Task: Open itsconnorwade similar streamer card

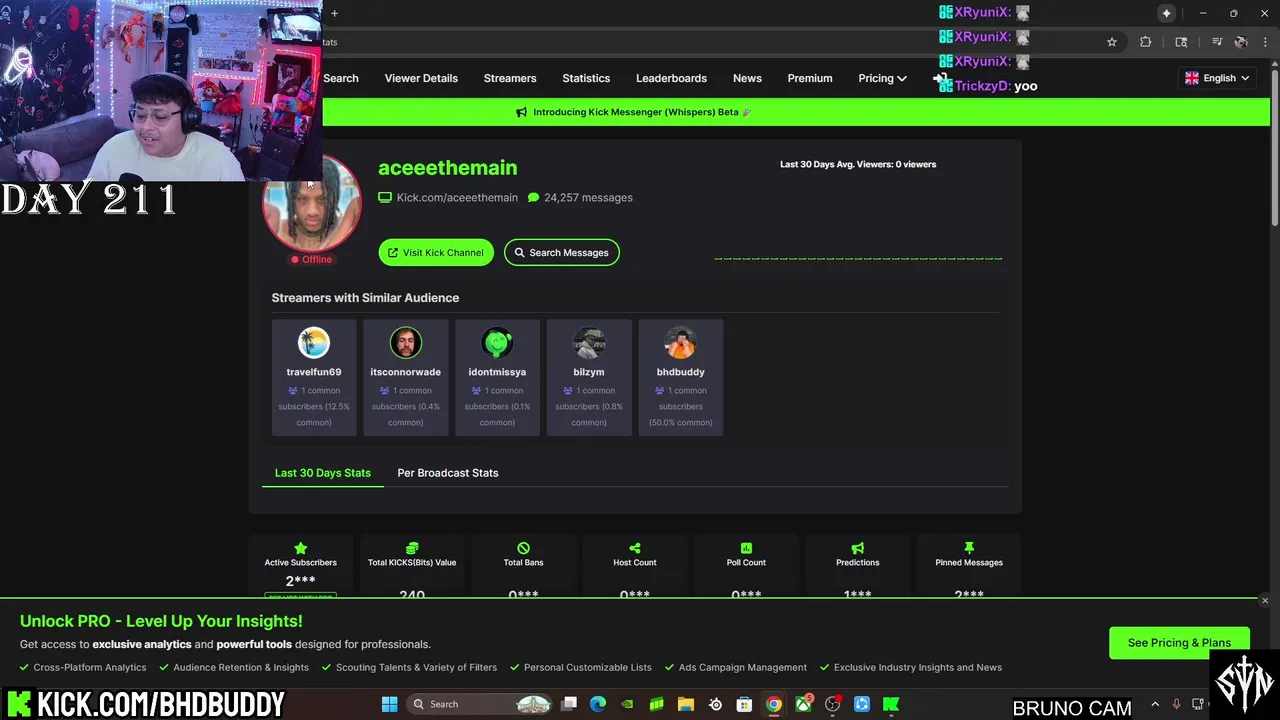Action: tap(405, 377)
